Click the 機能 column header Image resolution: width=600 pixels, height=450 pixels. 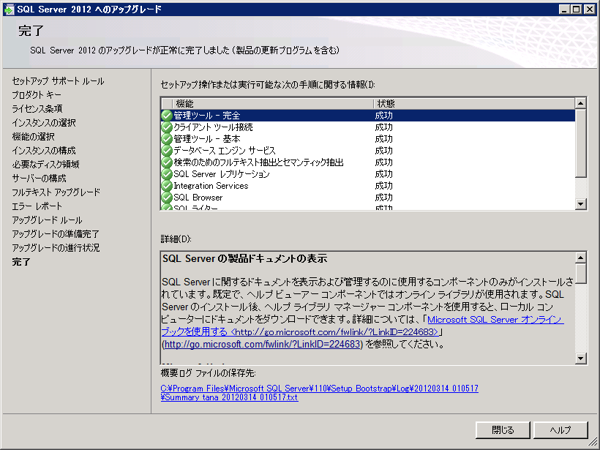click(272, 103)
